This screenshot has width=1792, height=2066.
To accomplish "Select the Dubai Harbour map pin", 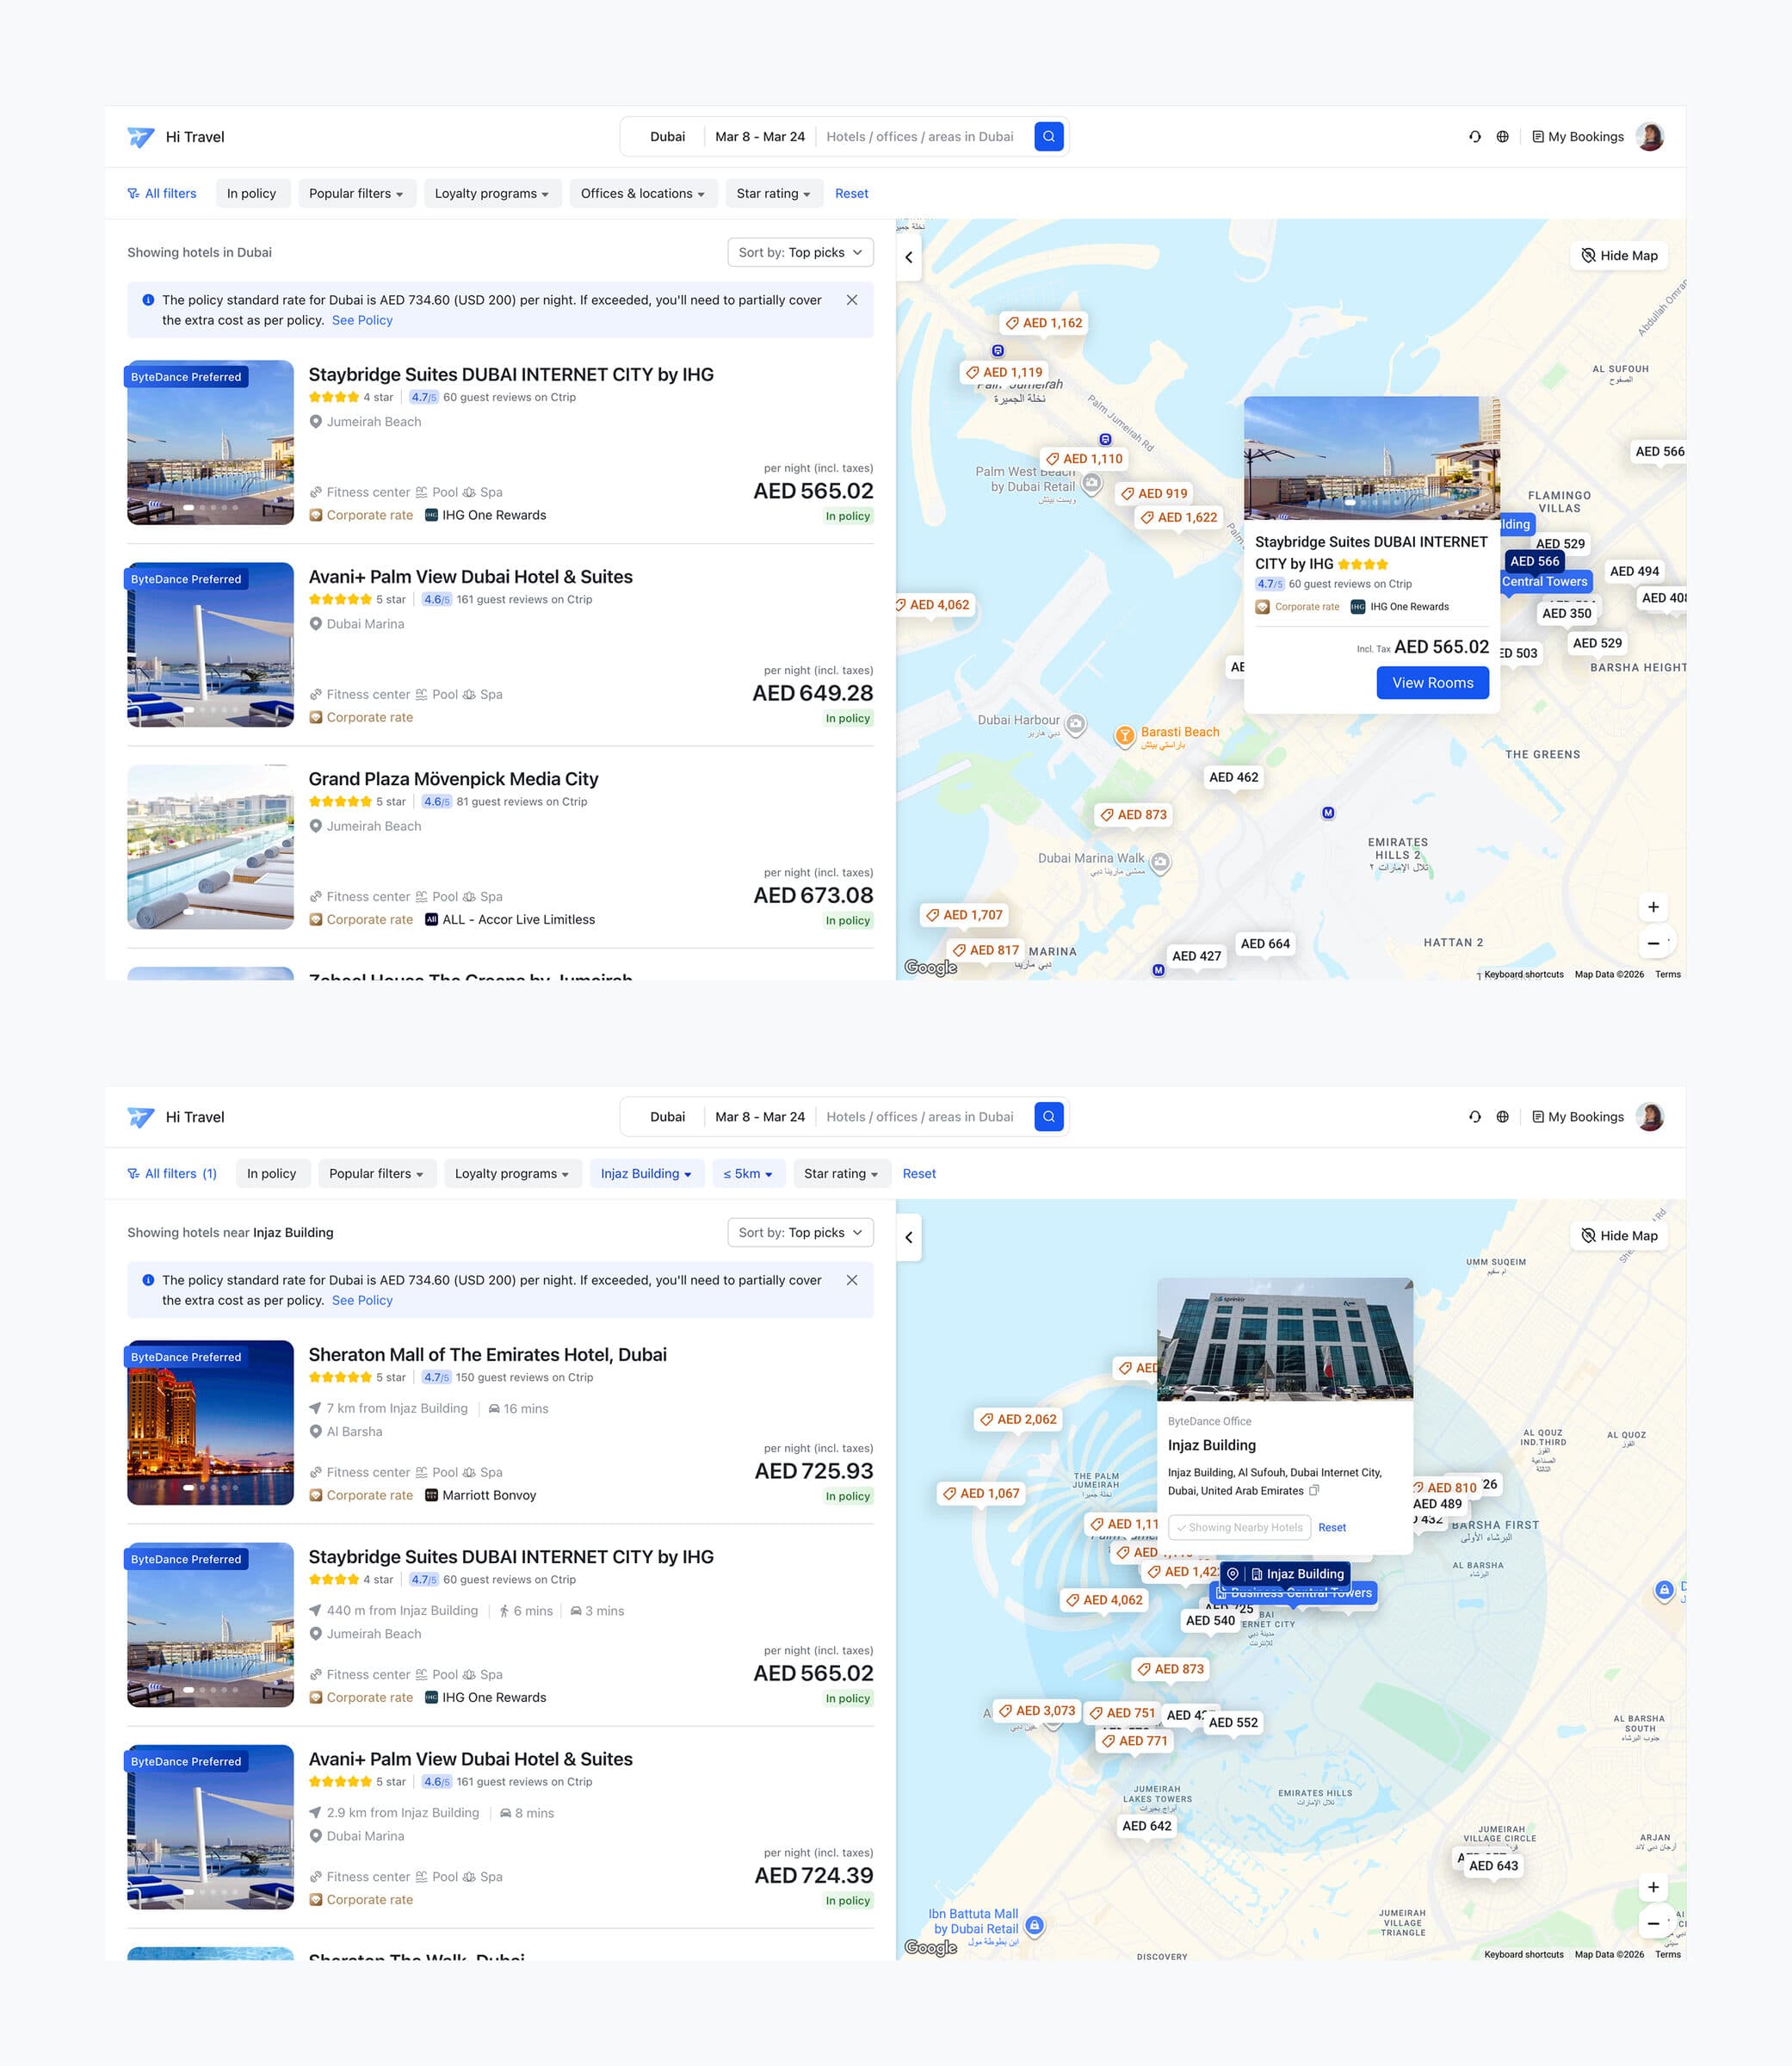I will pos(1076,723).
